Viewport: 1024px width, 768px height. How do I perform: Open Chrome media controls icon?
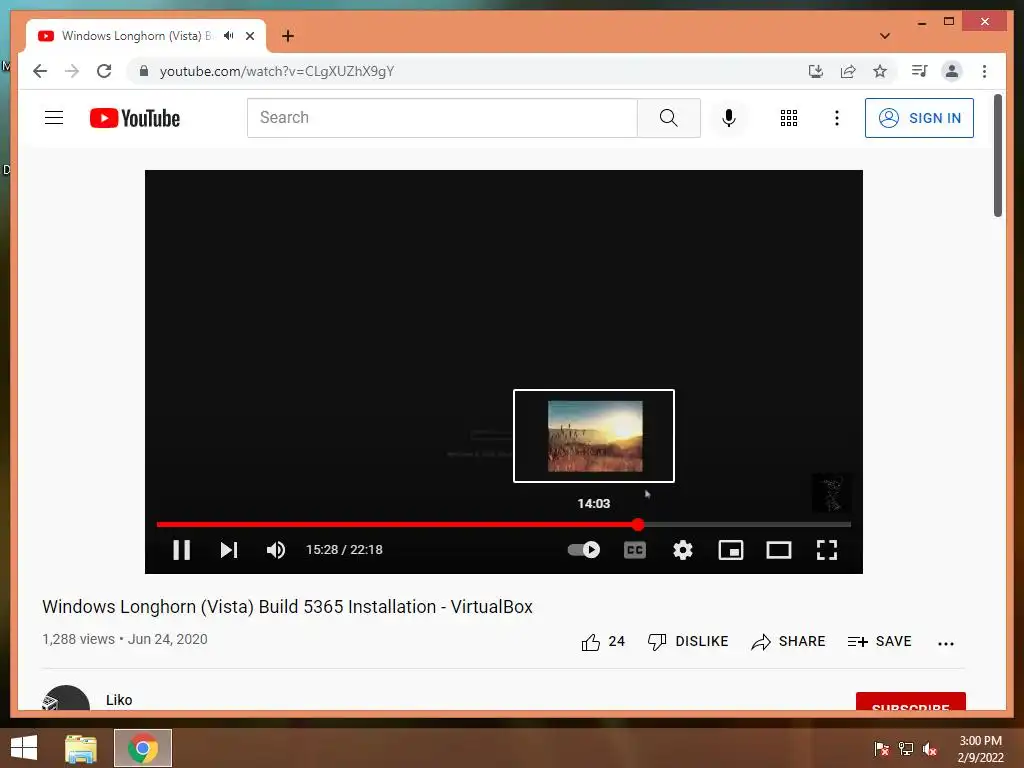pyautogui.click(x=920, y=71)
